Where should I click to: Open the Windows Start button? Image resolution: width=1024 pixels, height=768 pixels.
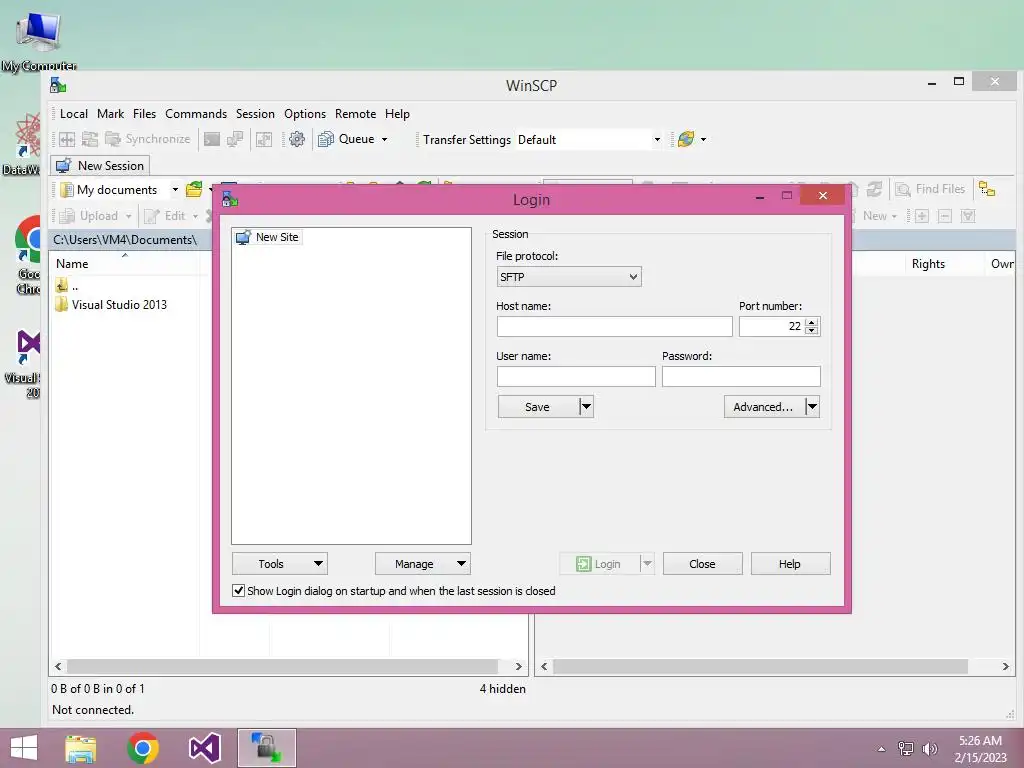click(x=24, y=748)
